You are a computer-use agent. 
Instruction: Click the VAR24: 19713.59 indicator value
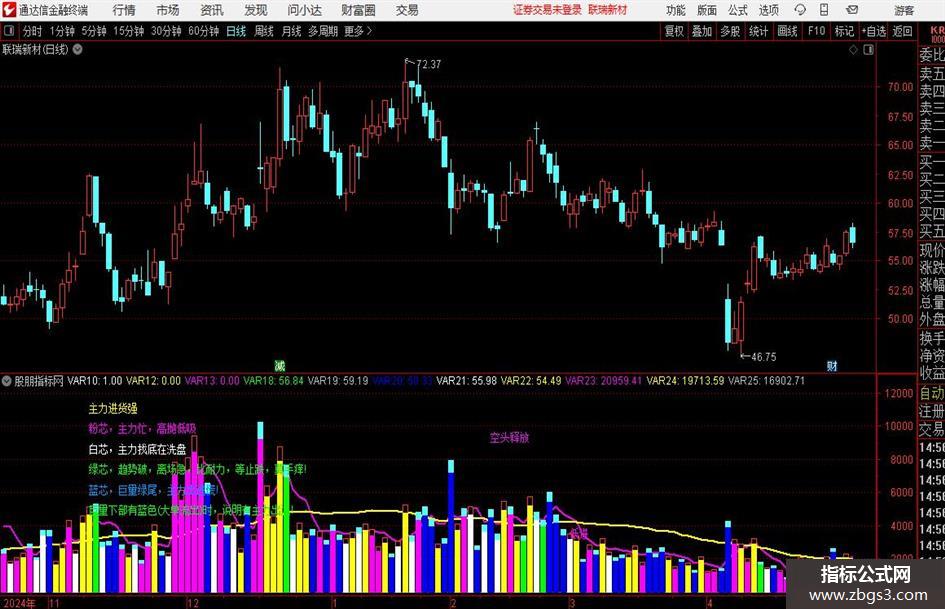685,380
